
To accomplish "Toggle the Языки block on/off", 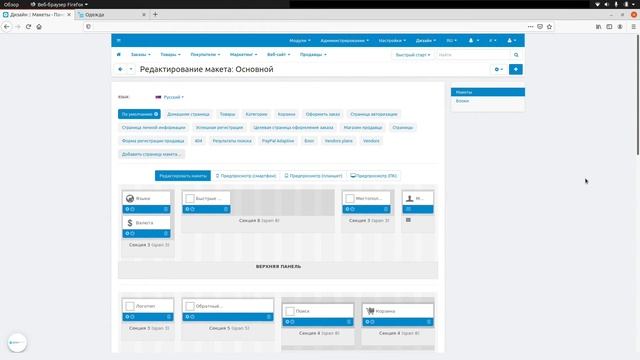I will [132, 209].
